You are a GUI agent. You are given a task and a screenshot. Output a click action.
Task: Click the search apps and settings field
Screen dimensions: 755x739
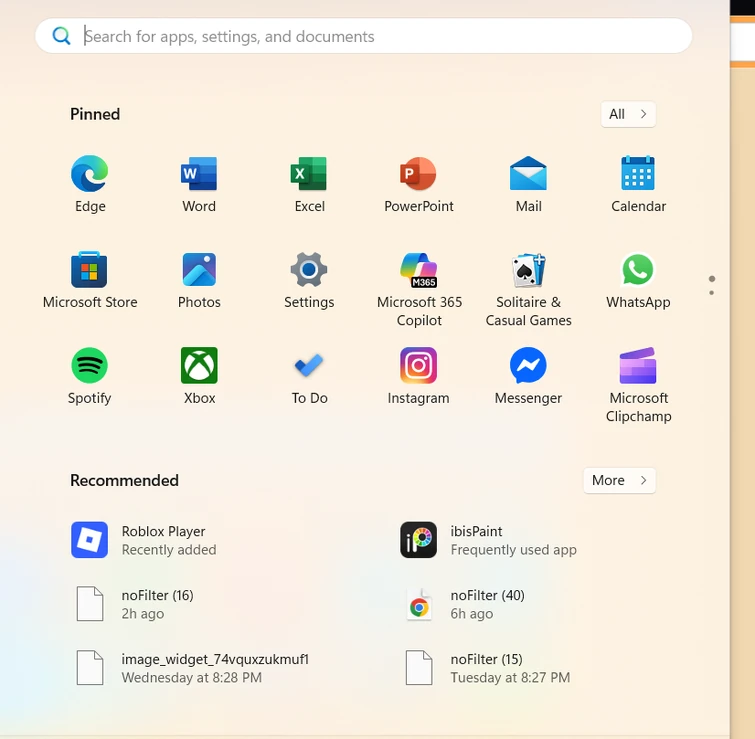click(364, 36)
